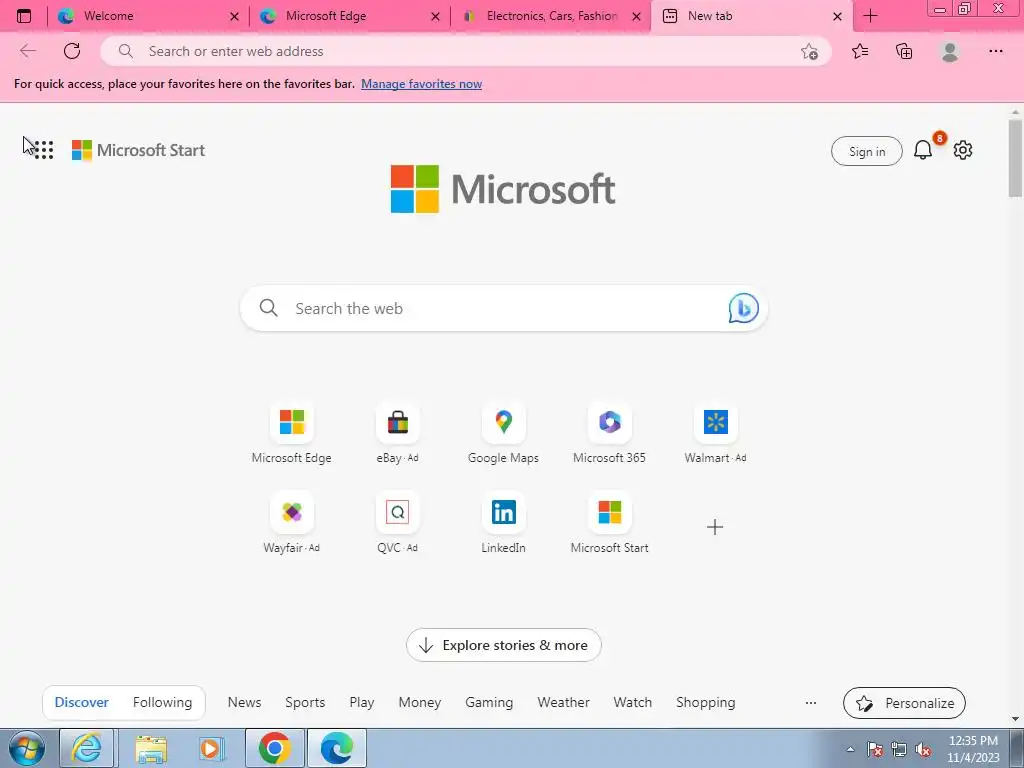
Task: Open the Weather category
Action: pos(564,703)
